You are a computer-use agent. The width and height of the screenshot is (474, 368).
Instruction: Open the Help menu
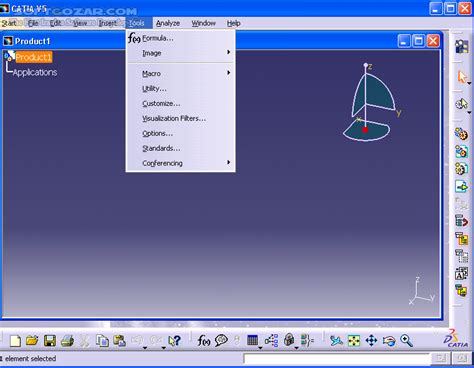pyautogui.click(x=233, y=23)
